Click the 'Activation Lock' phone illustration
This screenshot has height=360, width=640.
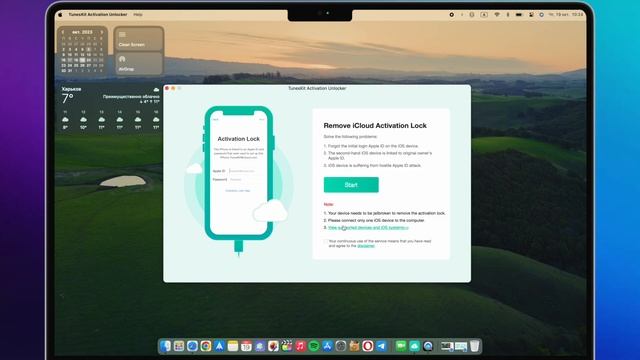tap(239, 173)
